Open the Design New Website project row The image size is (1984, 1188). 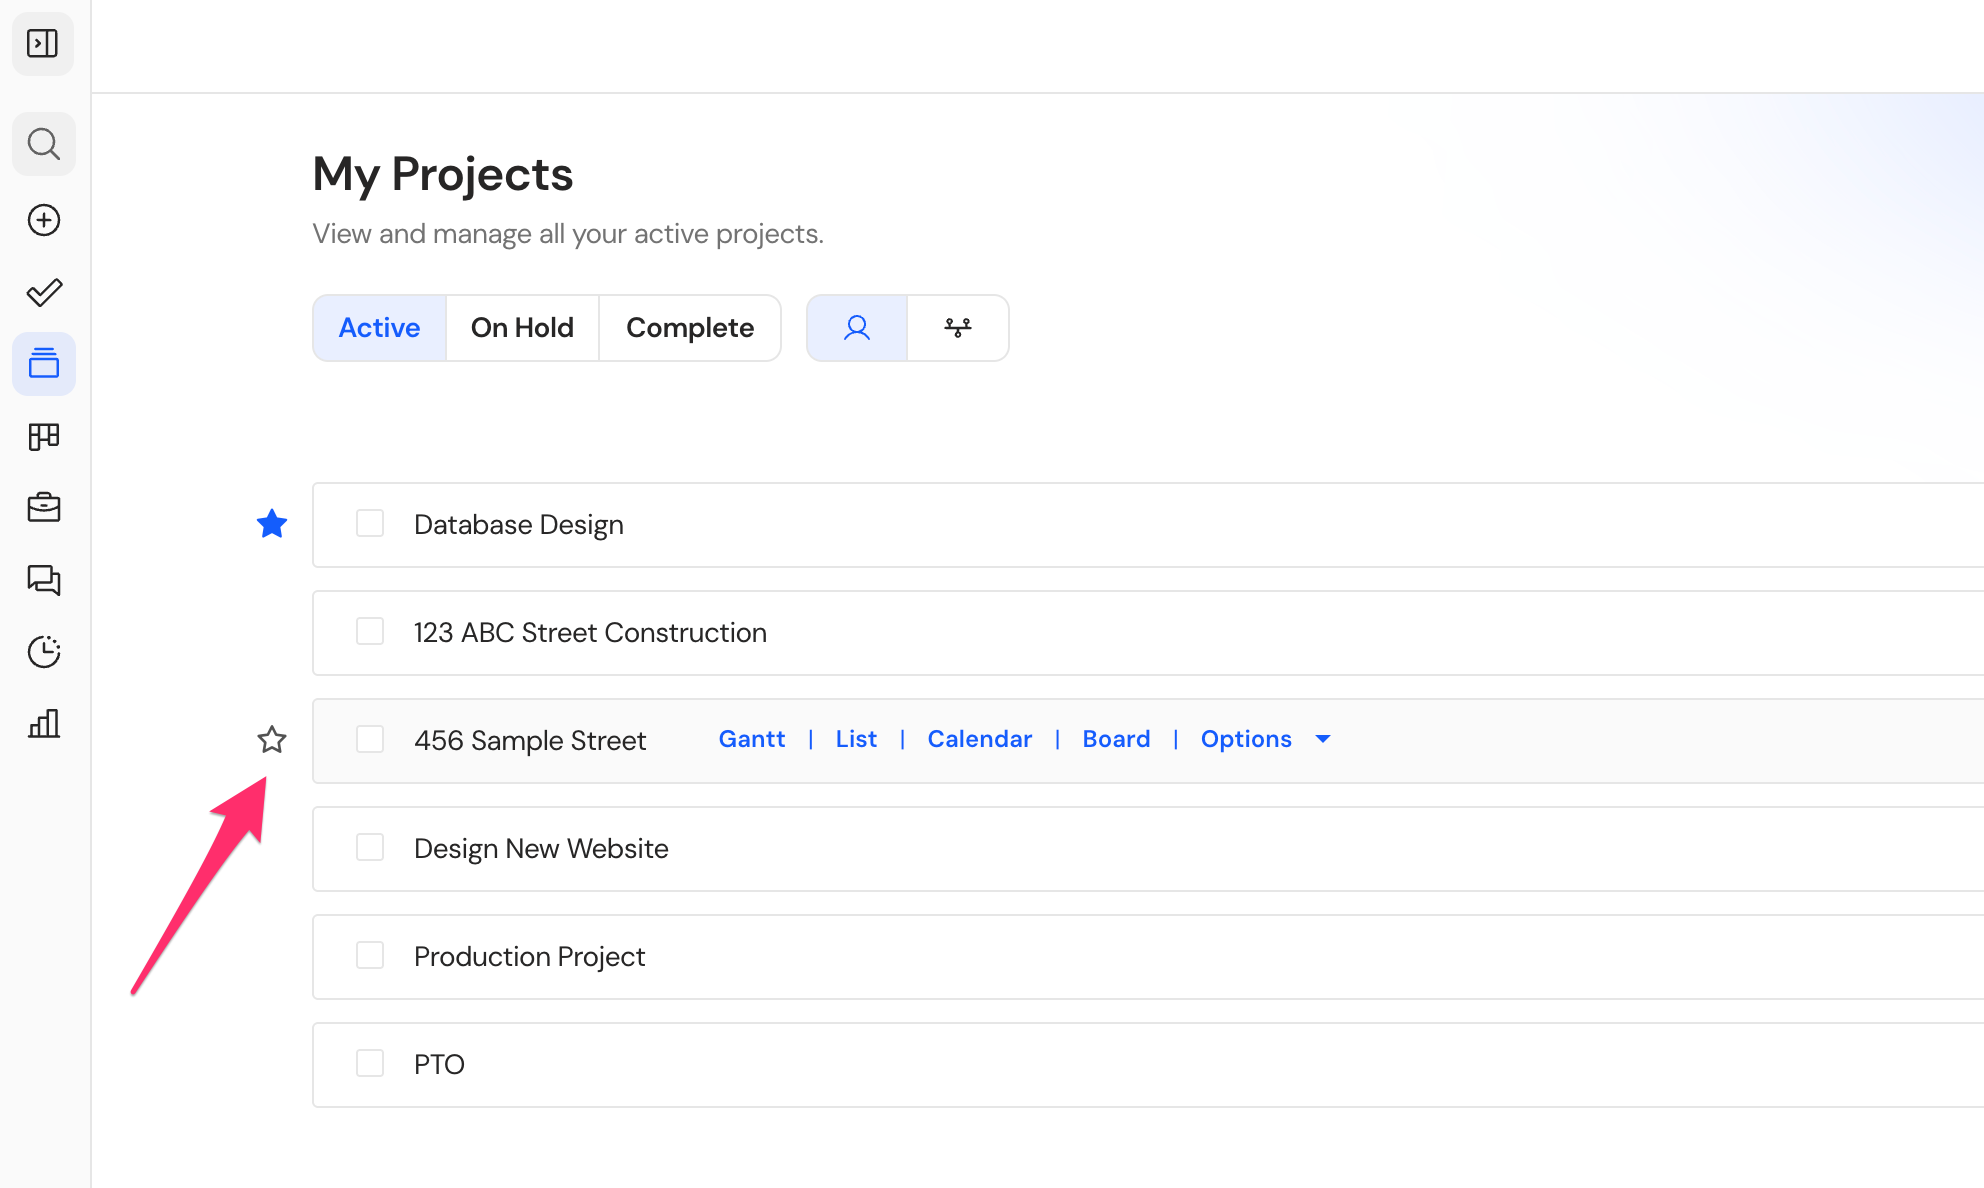point(1148,849)
